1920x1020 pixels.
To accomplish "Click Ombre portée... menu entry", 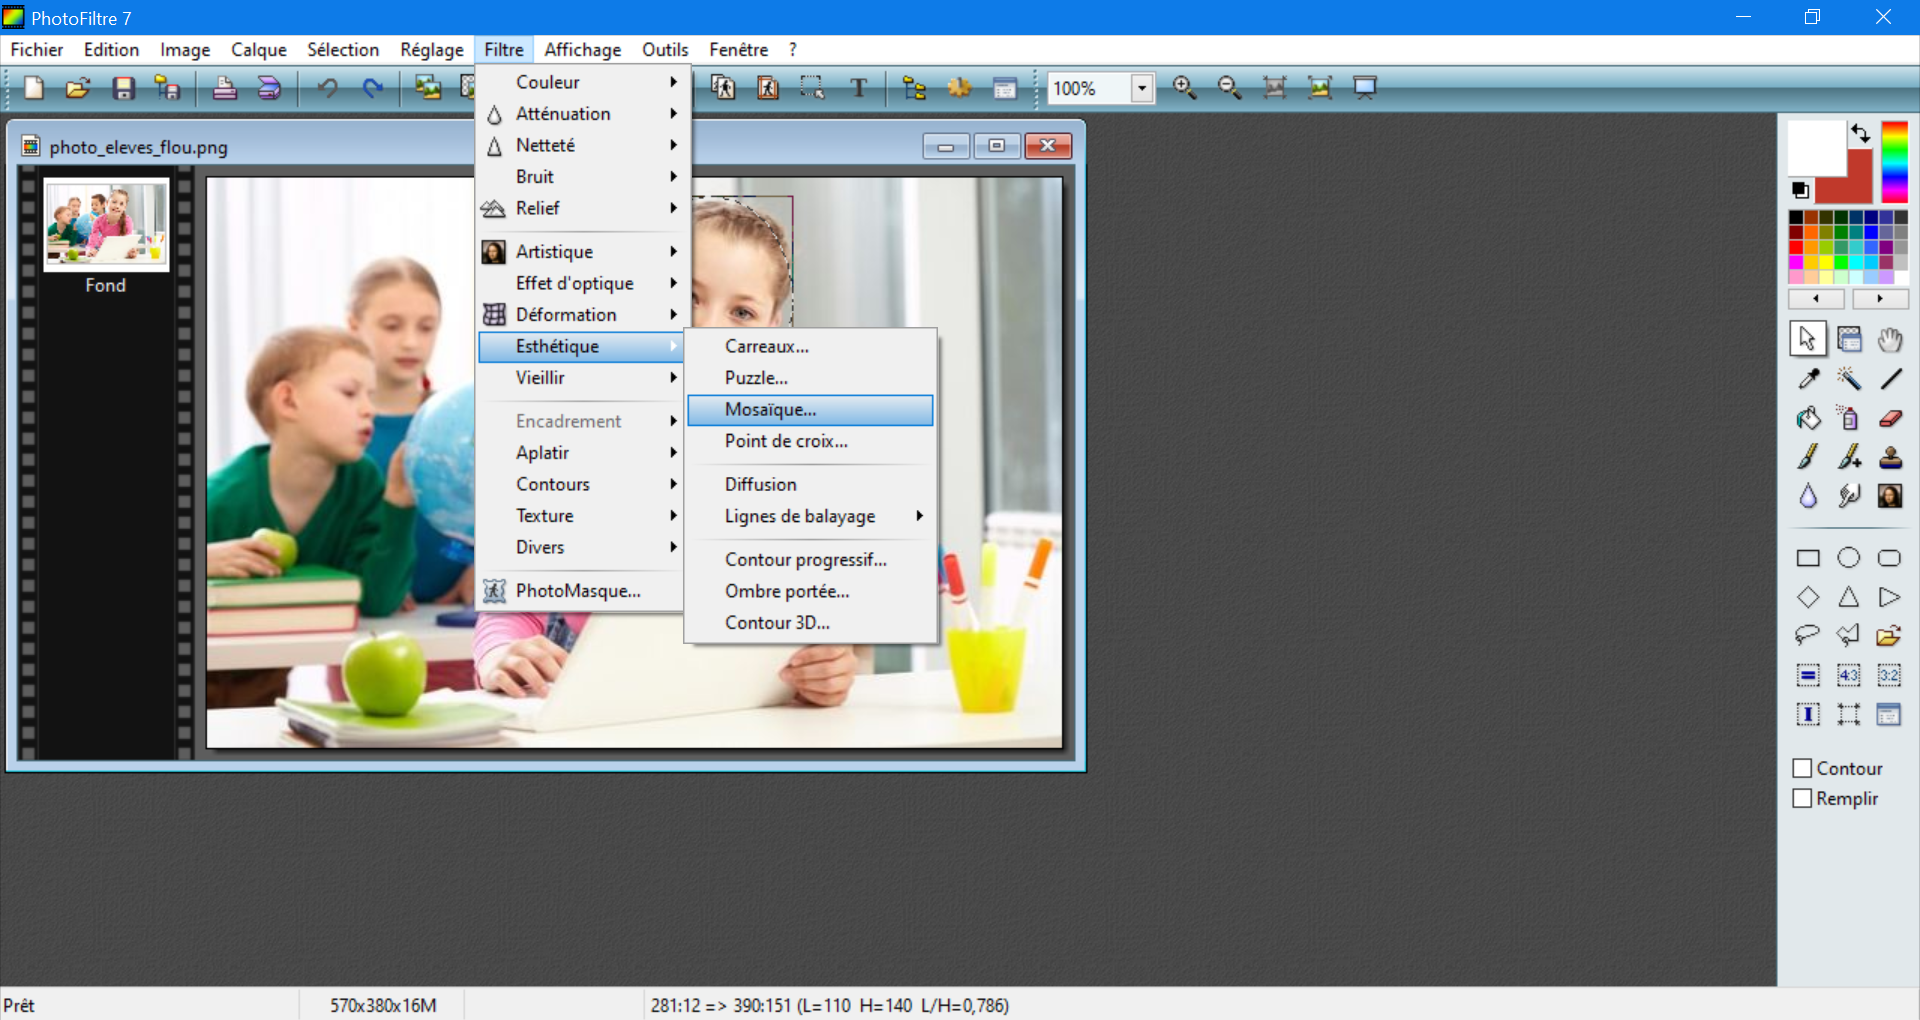I will click(x=787, y=591).
